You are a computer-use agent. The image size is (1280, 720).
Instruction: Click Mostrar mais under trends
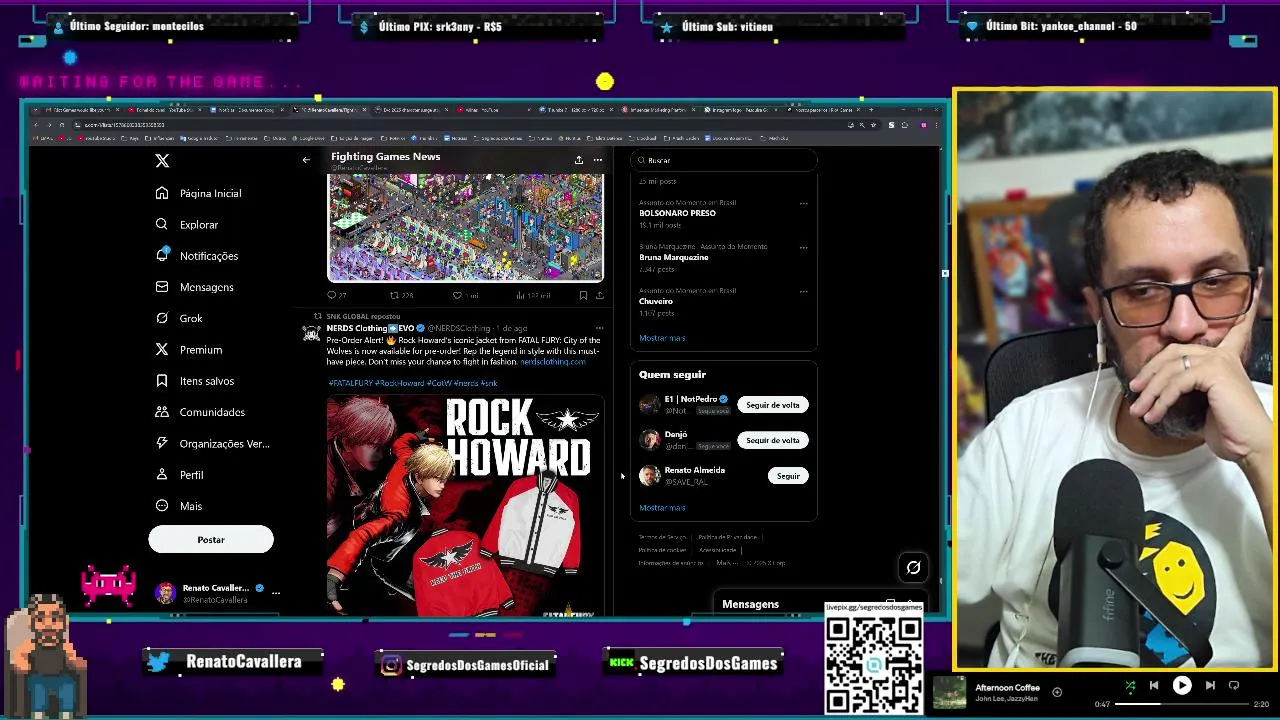tap(662, 338)
